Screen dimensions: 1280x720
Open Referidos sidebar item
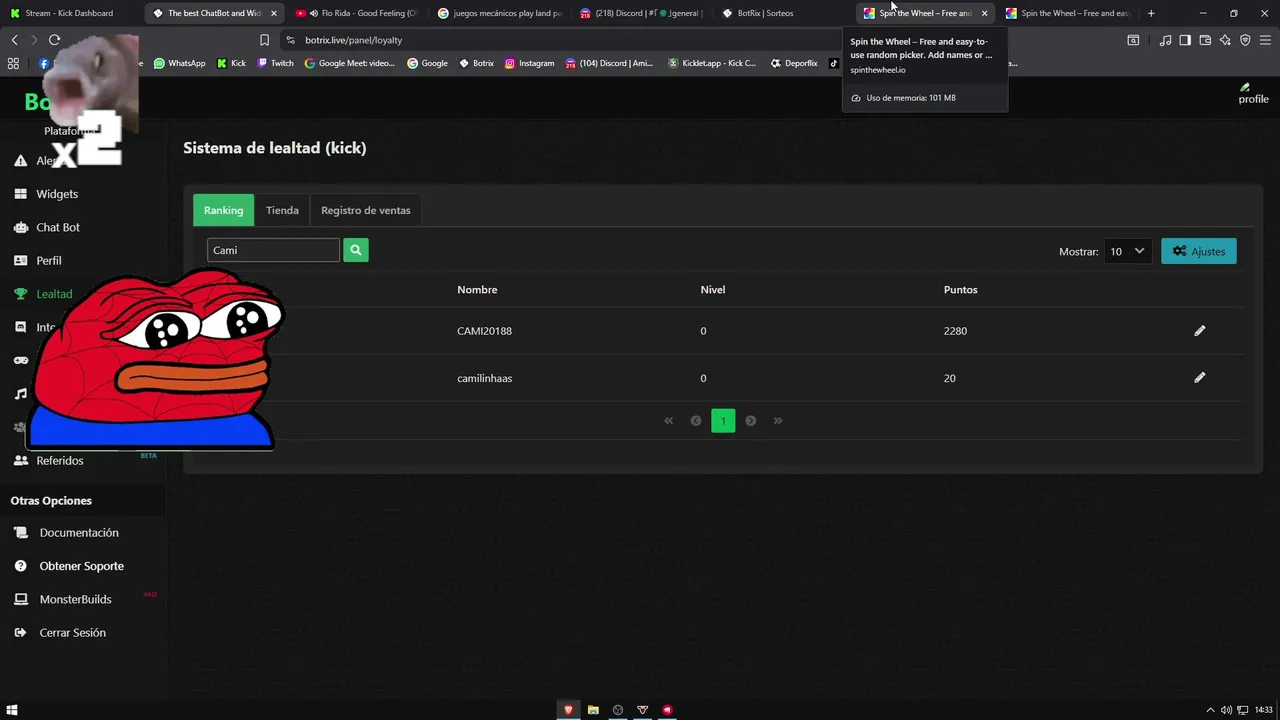click(60, 460)
